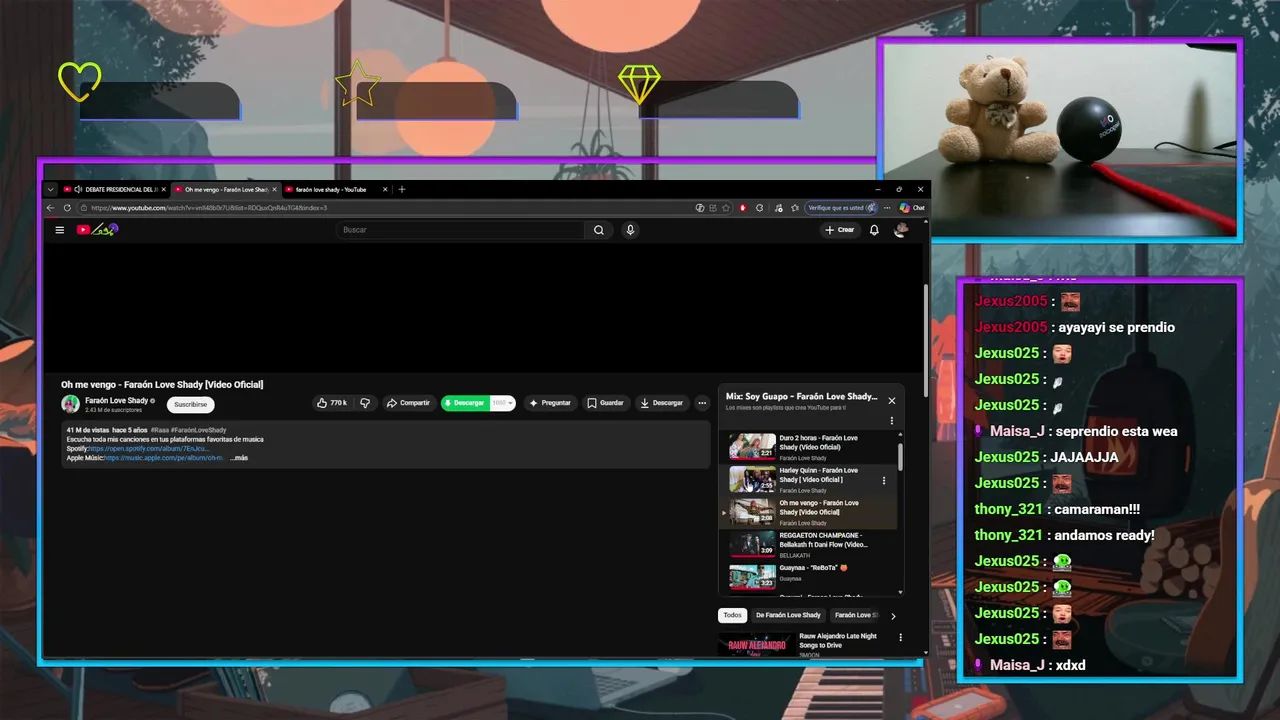Screen dimensions: 1280x720
Task: Open the Apple Music album link
Action: [164, 458]
